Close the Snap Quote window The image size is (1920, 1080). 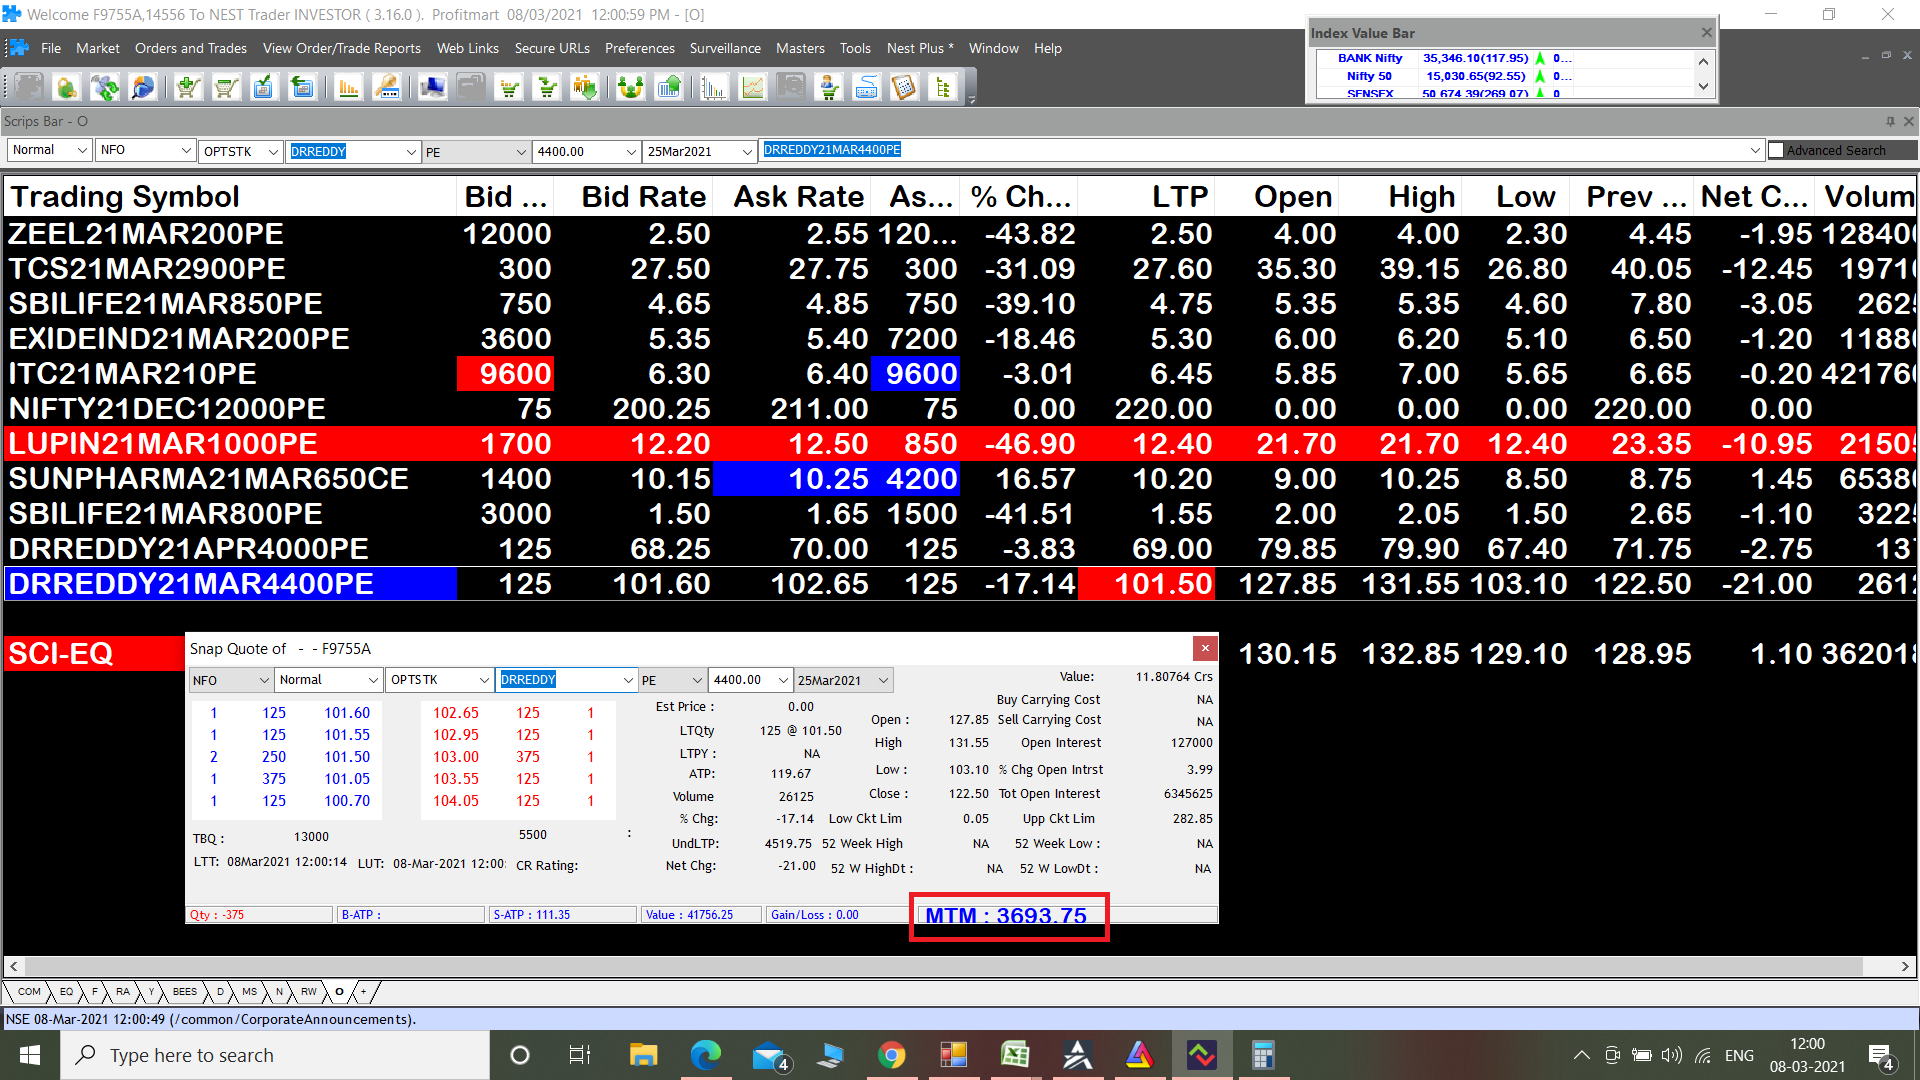1205,648
